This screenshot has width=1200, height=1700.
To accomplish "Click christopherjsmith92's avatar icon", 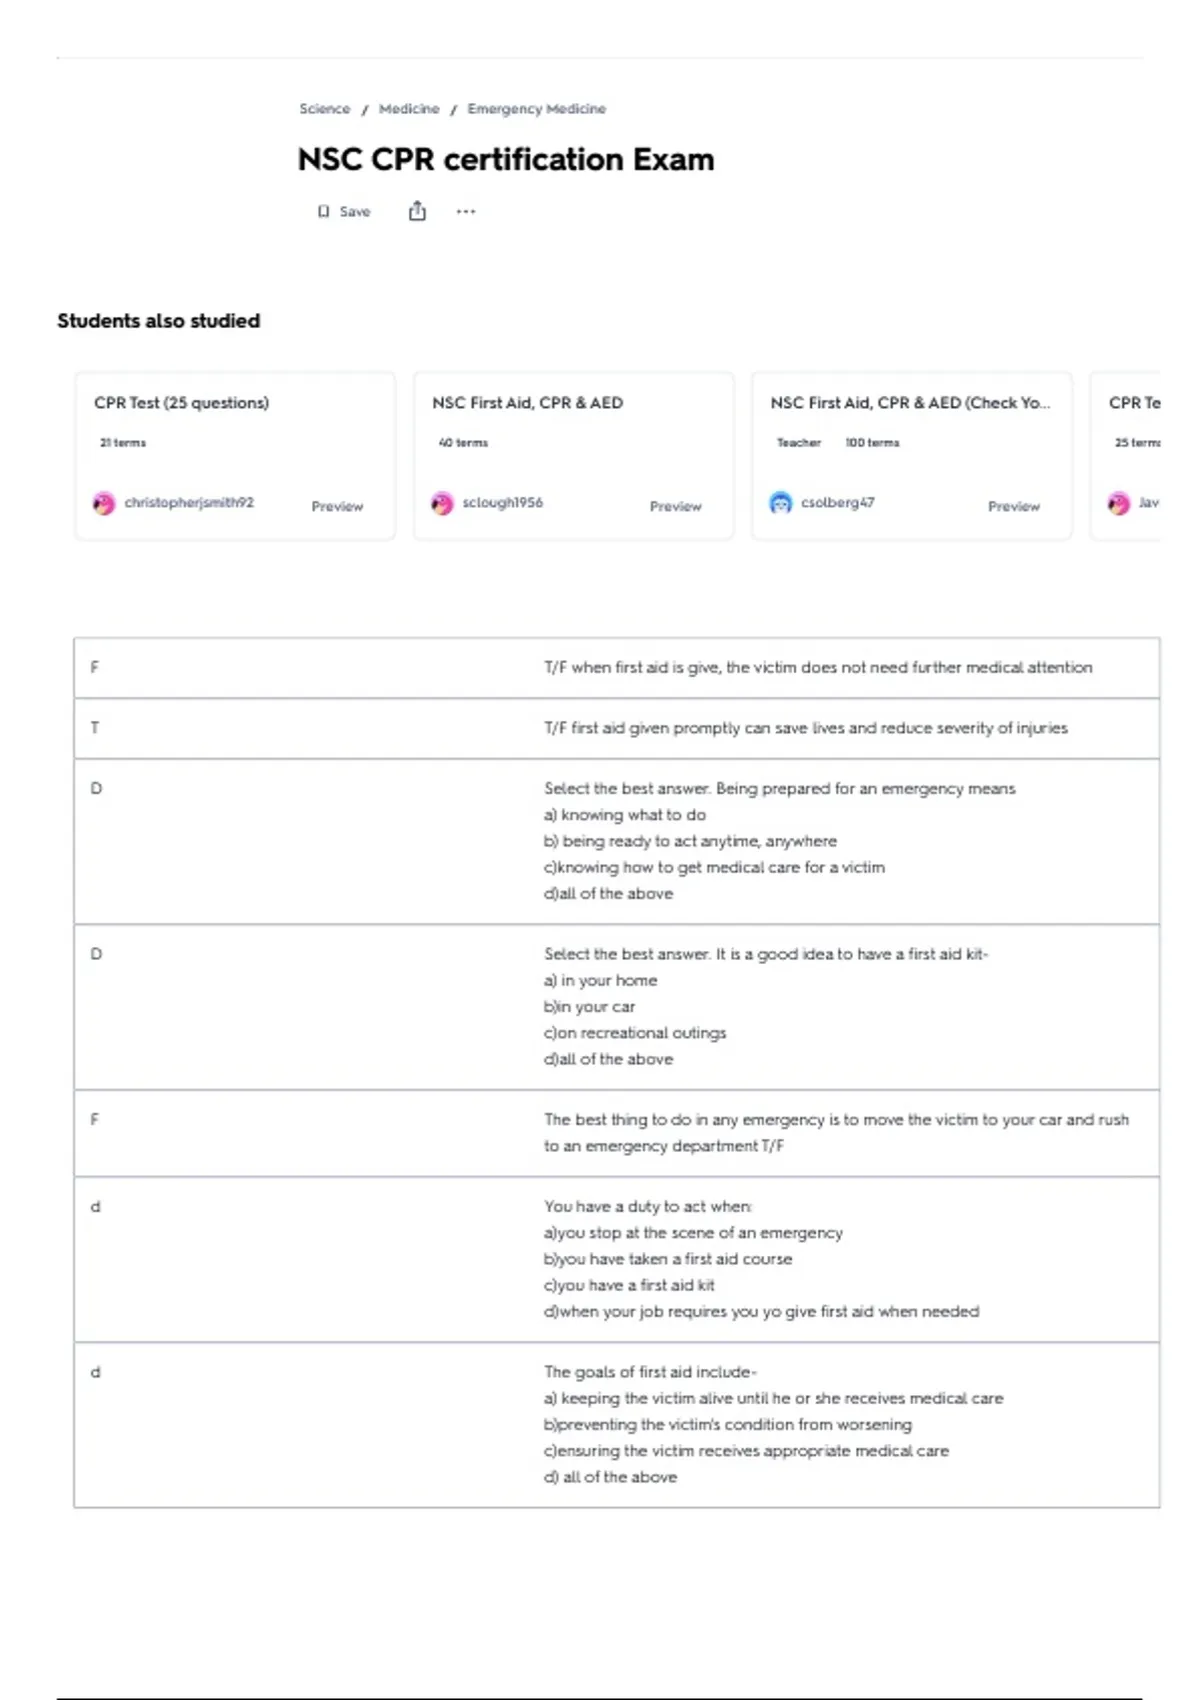I will pyautogui.click(x=104, y=504).
